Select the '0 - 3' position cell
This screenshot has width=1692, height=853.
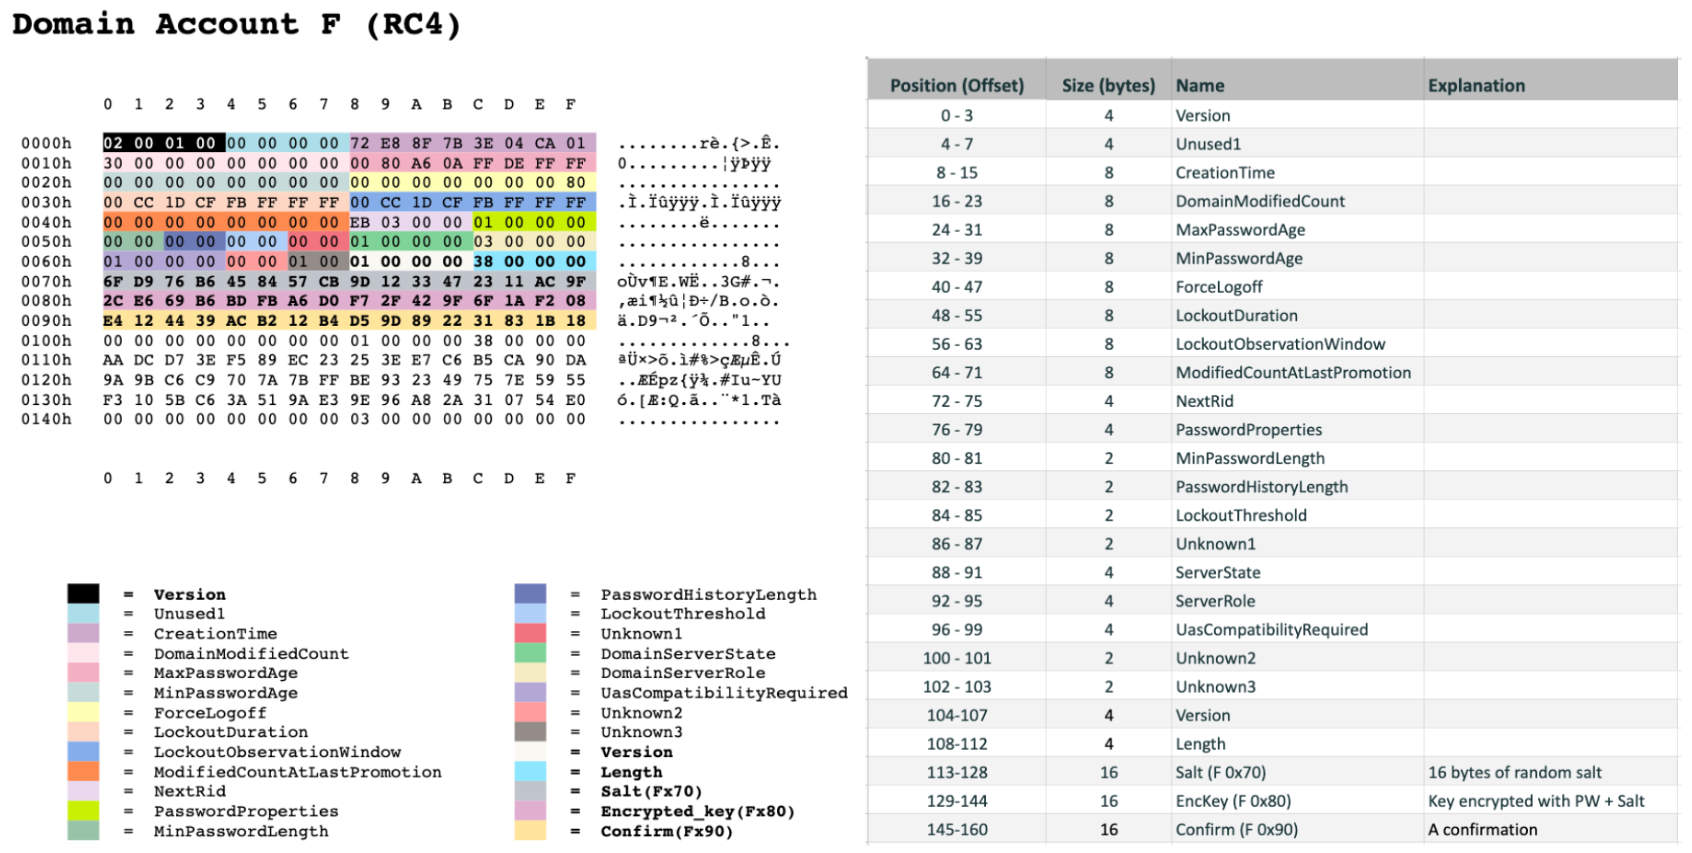(957, 115)
